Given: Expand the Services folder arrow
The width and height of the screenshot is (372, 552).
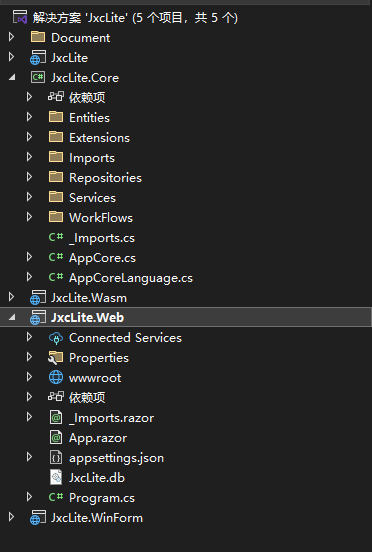Looking at the screenshot, I should tap(30, 197).
